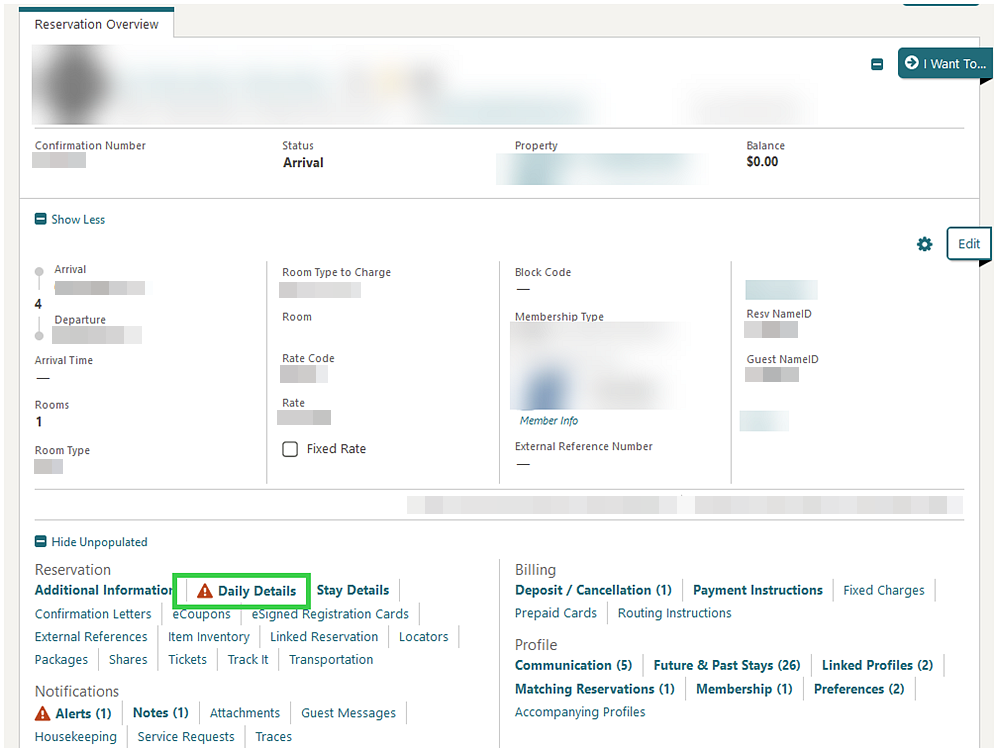This screenshot has height=748, width=995.
Task: Click the Edit button
Action: tap(968, 244)
